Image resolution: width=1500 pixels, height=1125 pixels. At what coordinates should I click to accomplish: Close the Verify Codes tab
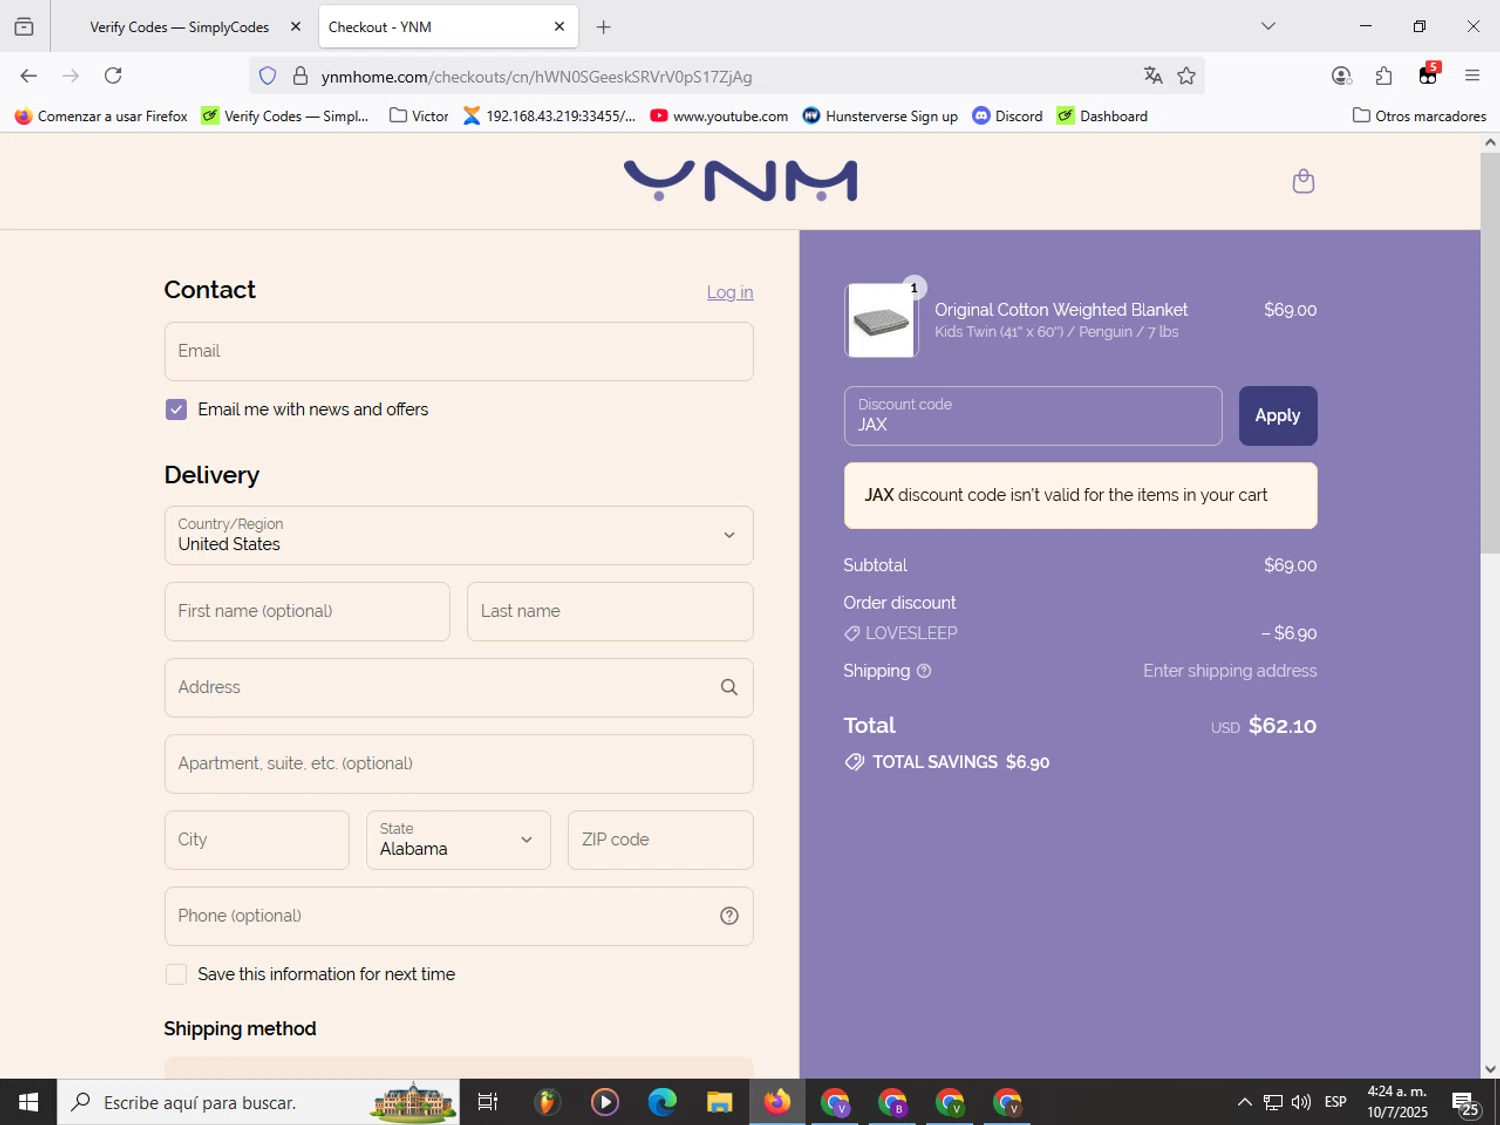pos(295,27)
